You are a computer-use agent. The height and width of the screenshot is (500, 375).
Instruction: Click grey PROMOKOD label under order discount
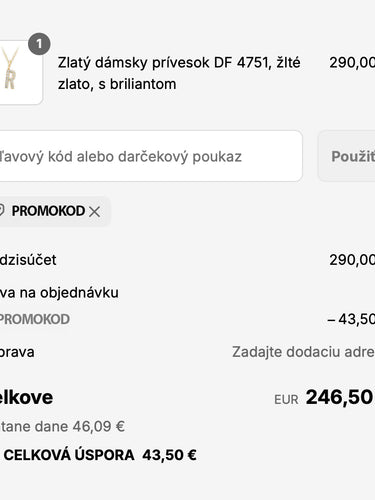[x=35, y=319]
